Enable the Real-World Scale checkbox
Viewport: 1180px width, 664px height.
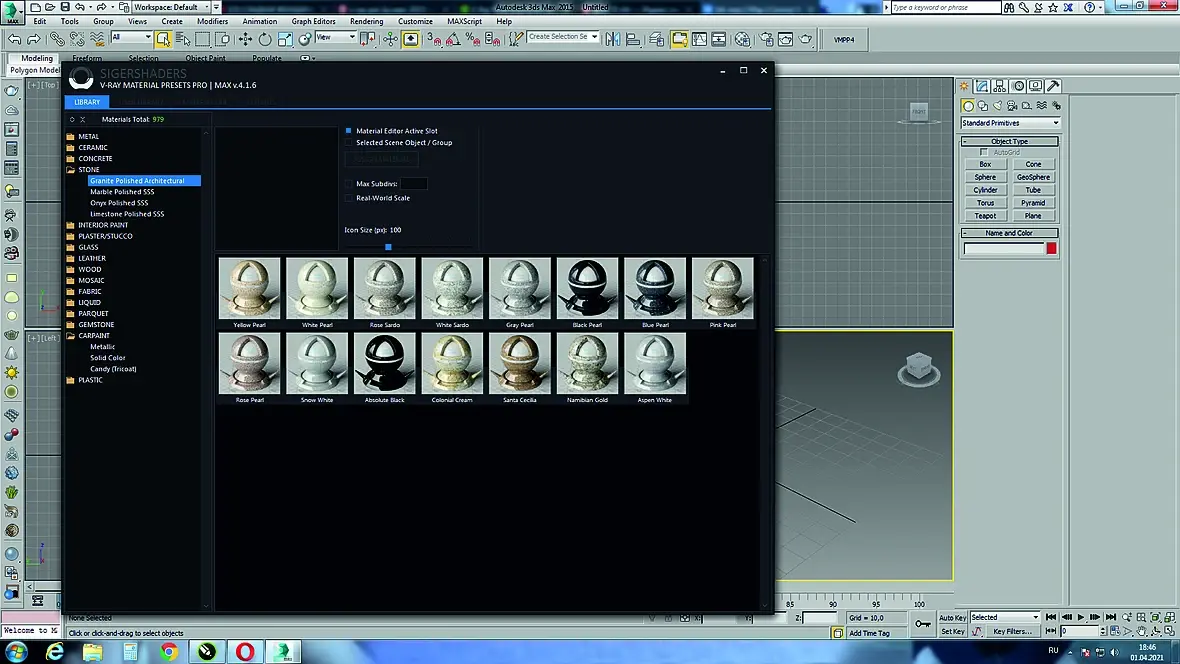tap(348, 198)
